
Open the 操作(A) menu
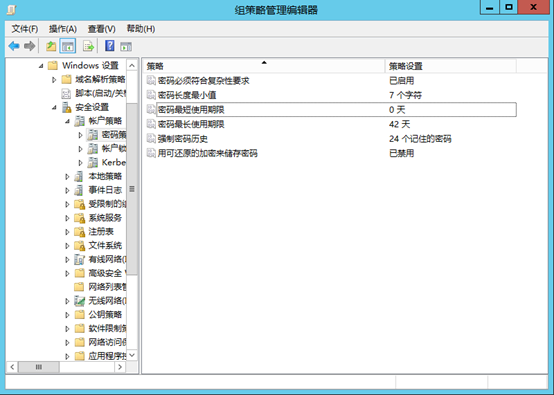coord(63,29)
